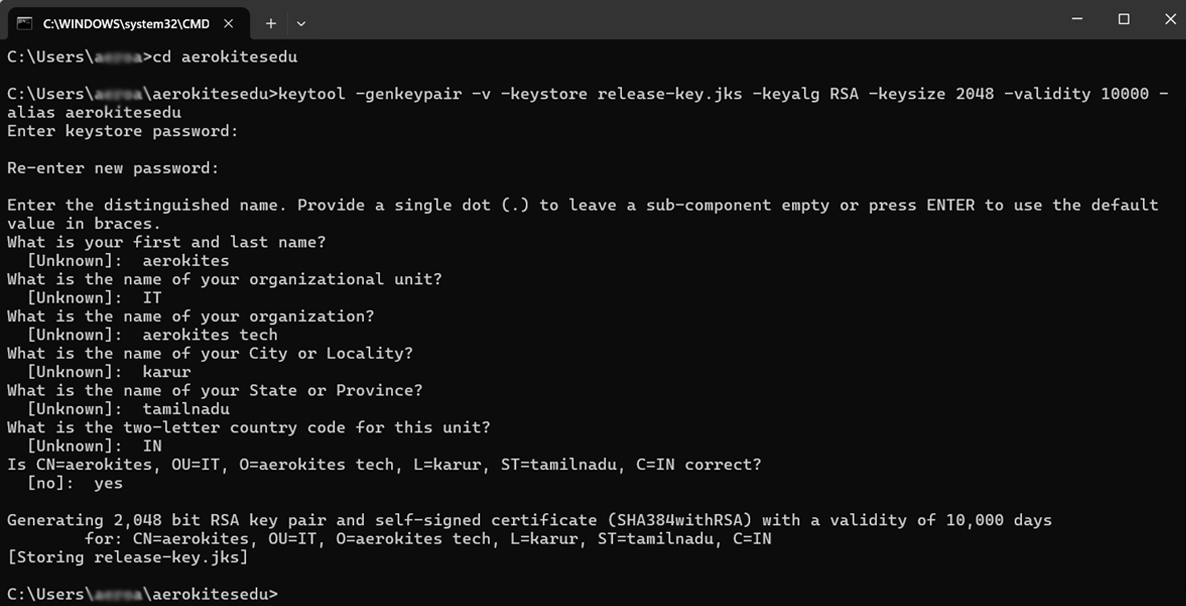
Task: Minimize the terminal window
Action: click(1077, 20)
